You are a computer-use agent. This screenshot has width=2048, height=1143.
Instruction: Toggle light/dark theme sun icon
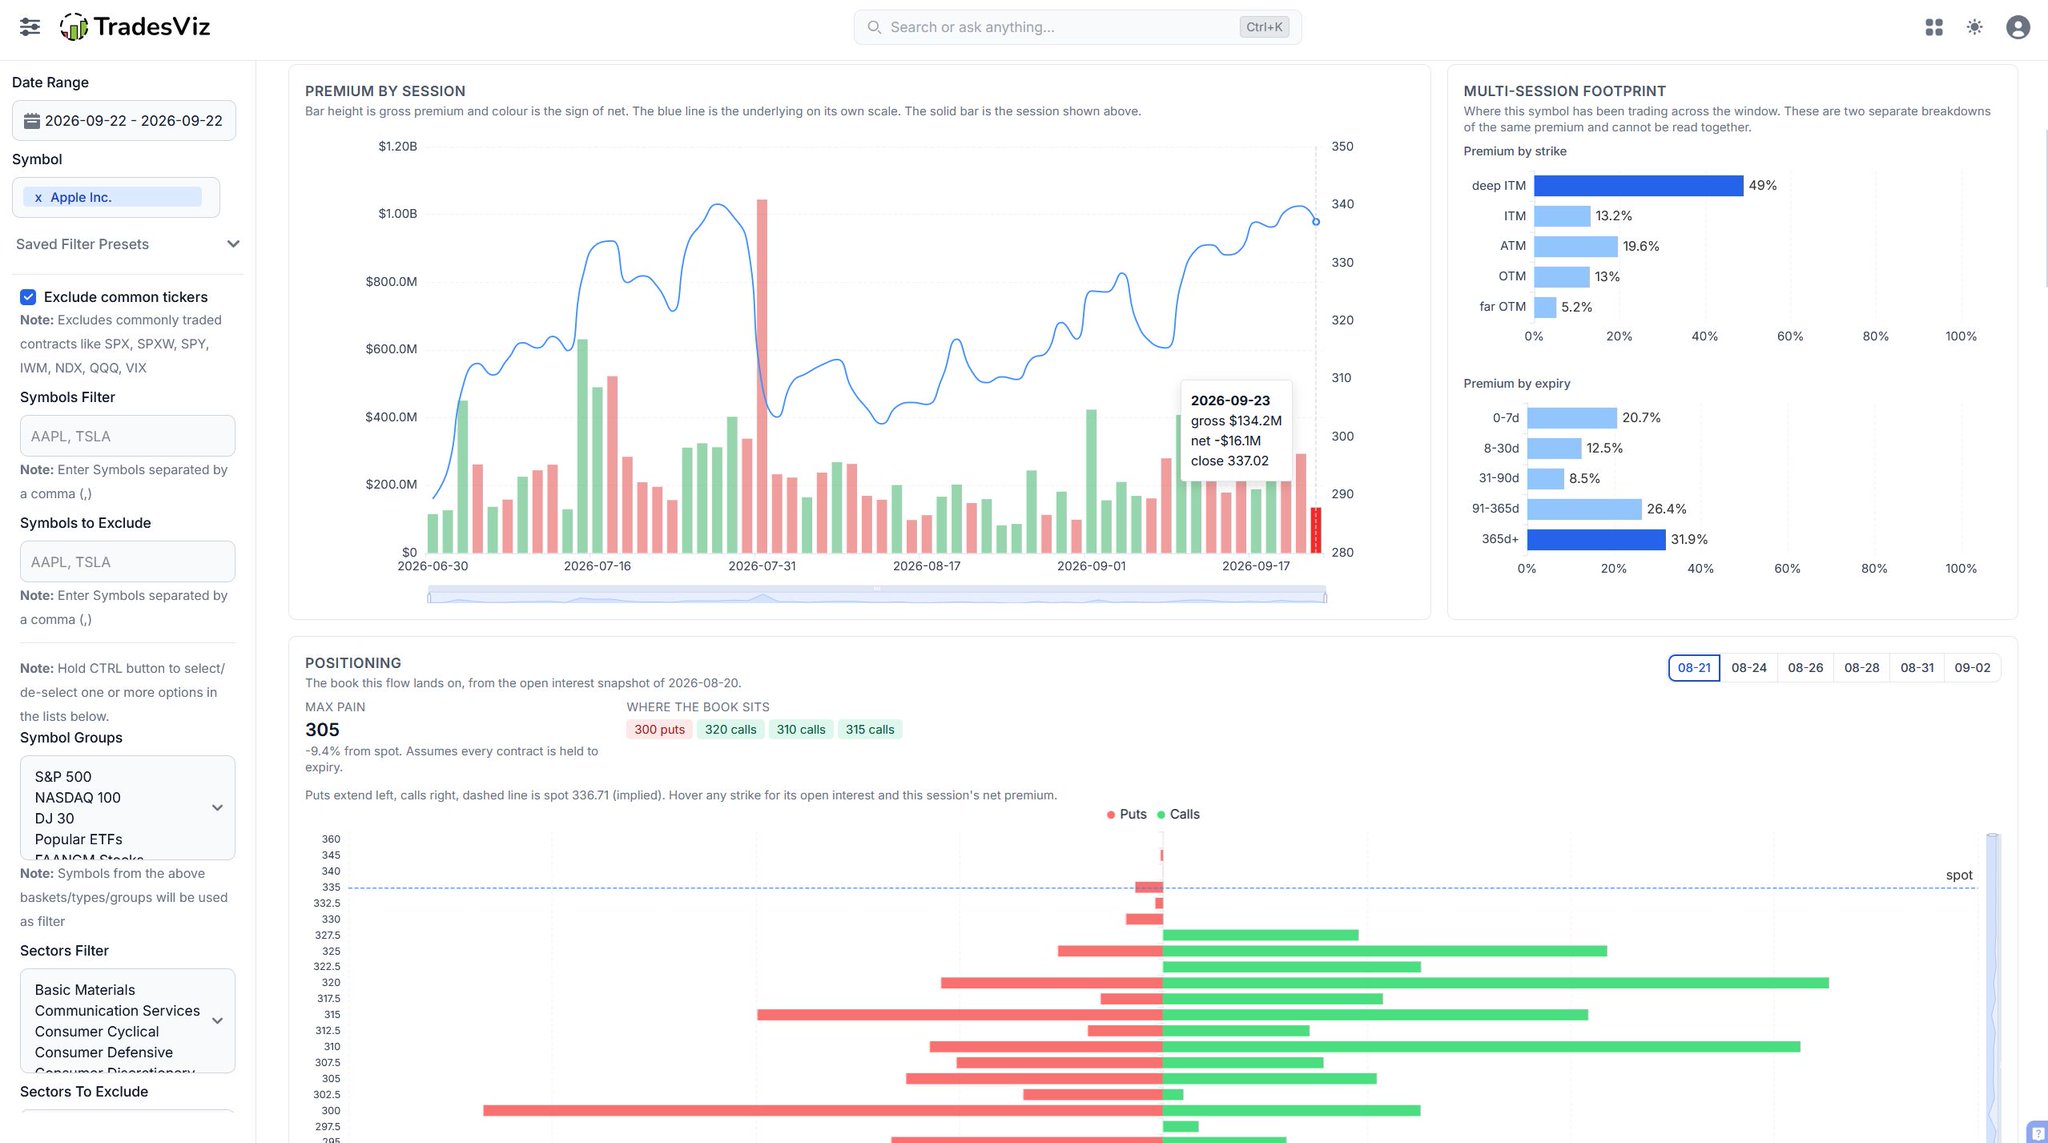point(1974,27)
